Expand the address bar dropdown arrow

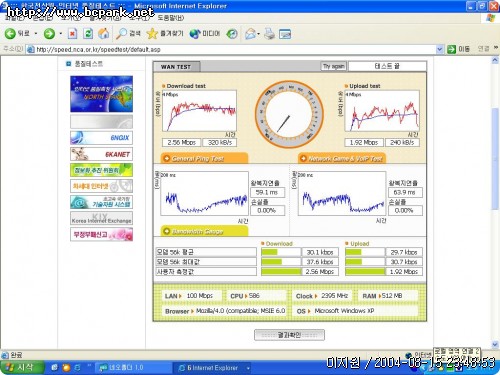[x=440, y=49]
